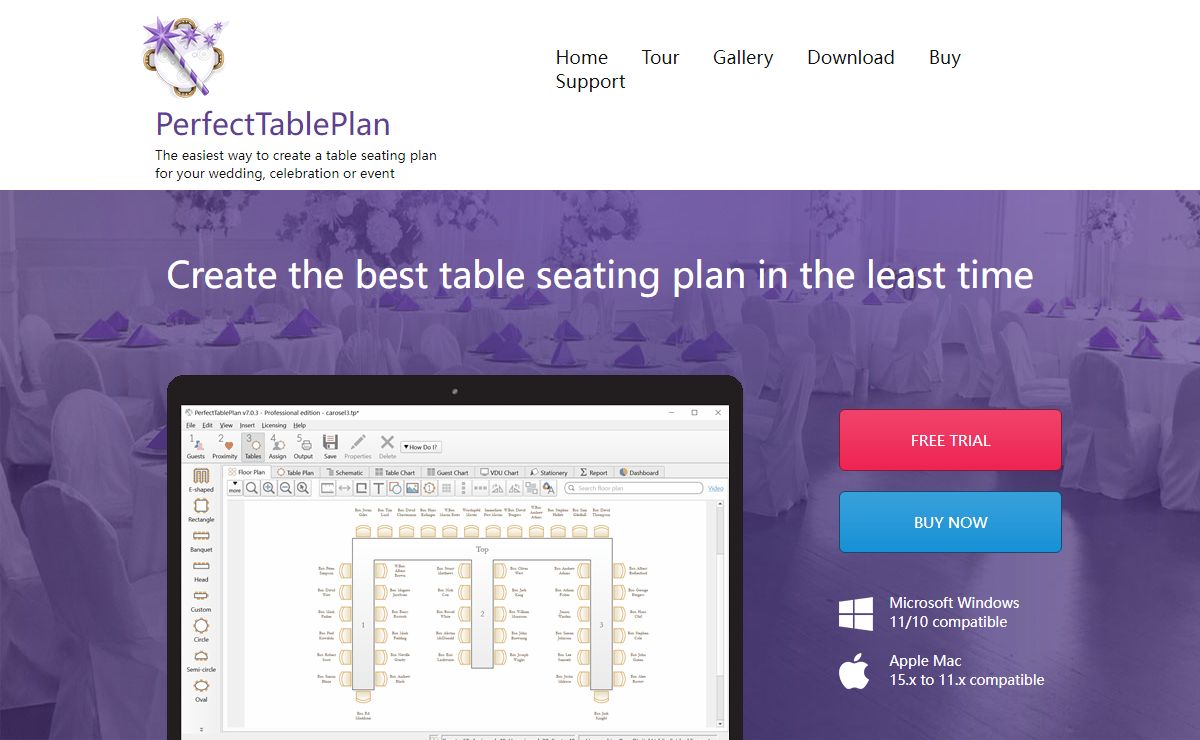Insert a Circle table from the sidebar

(x=202, y=631)
